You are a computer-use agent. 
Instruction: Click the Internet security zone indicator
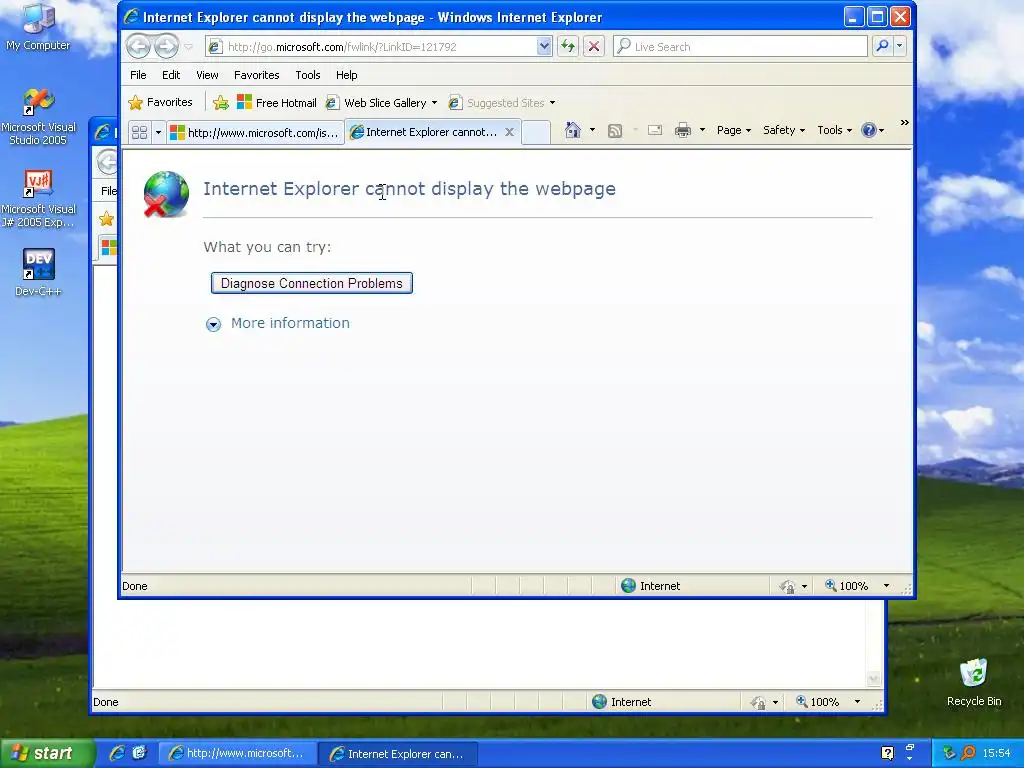click(650, 586)
